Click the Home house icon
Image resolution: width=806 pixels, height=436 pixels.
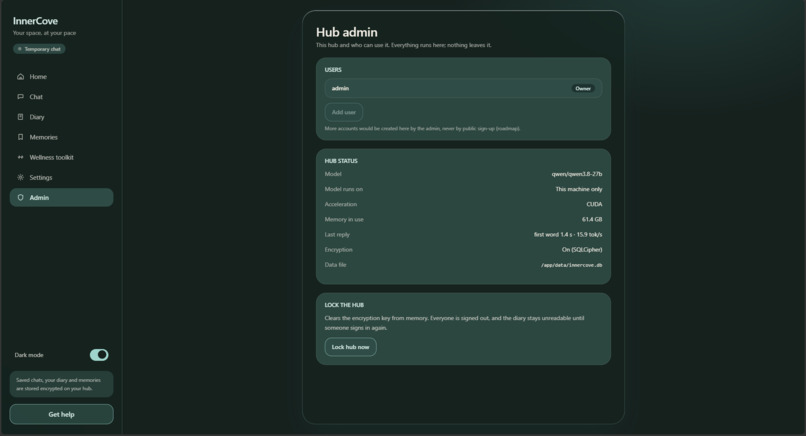(21, 77)
